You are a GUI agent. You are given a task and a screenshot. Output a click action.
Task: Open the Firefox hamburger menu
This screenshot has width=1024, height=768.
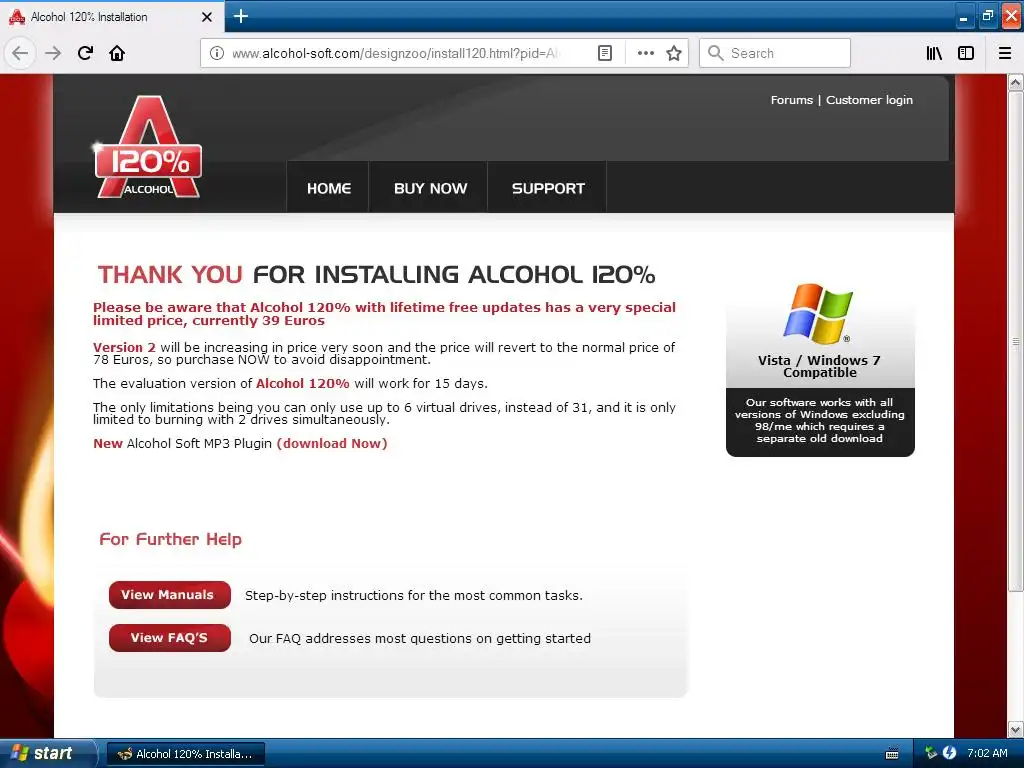click(1005, 53)
